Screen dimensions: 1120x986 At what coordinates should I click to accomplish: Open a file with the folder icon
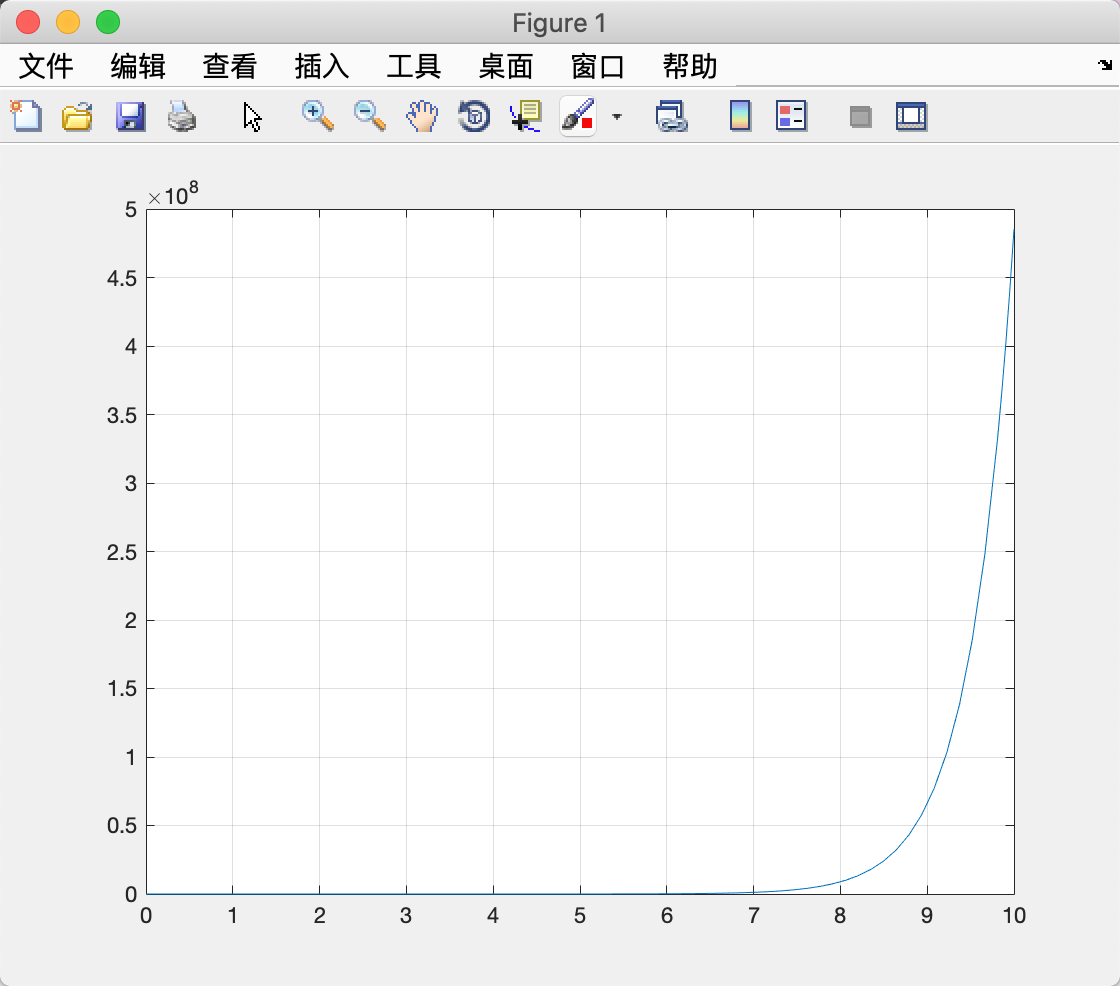tap(77, 116)
